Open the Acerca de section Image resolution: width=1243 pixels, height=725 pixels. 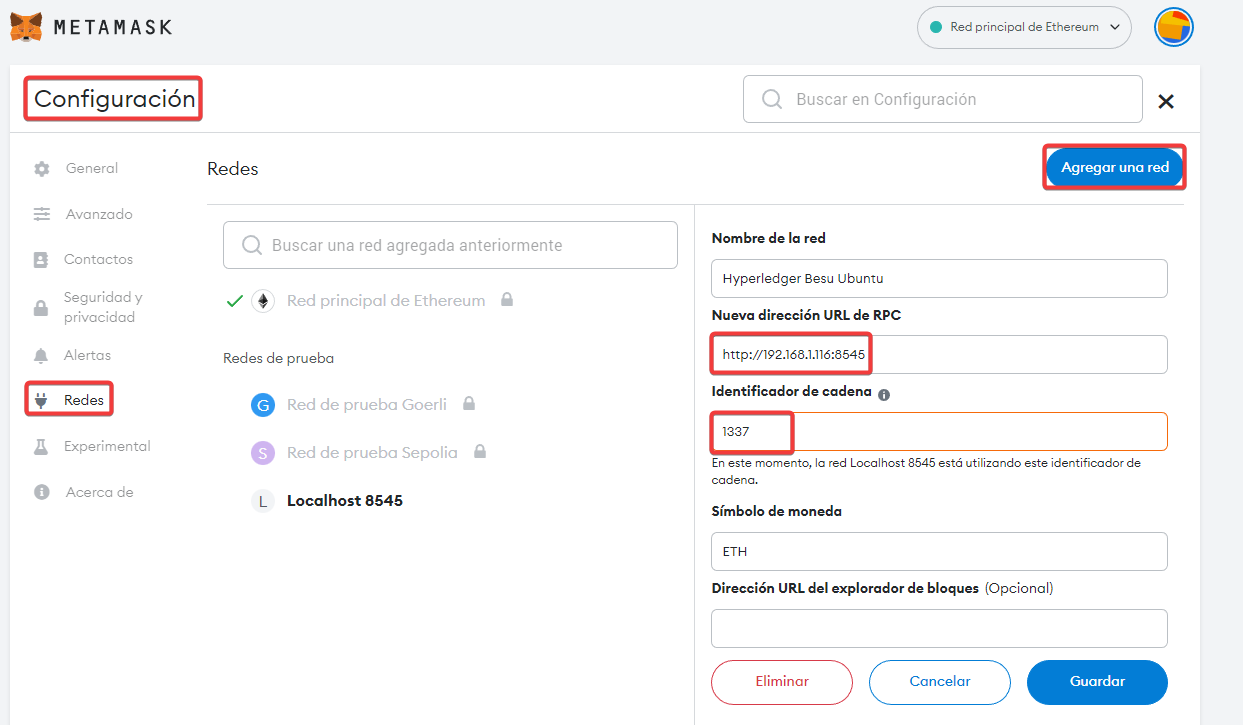(x=99, y=492)
